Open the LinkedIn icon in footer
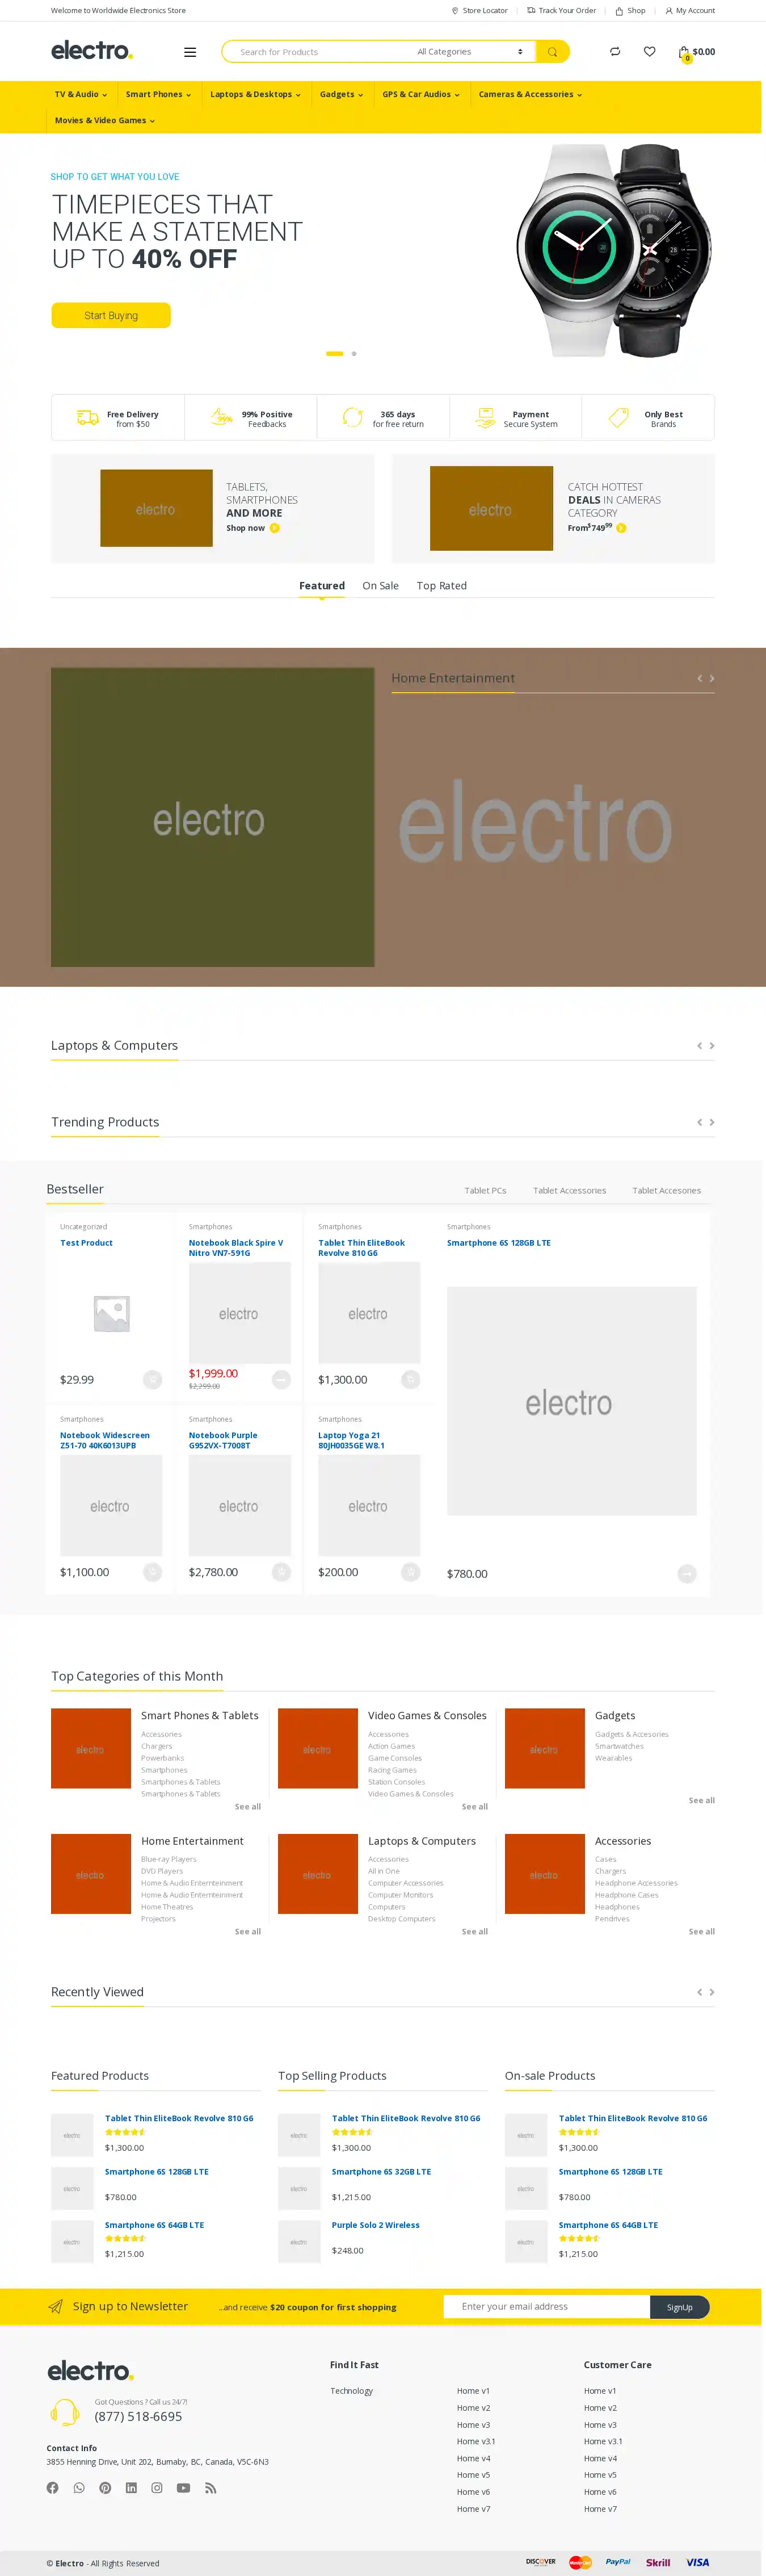 click(131, 2487)
